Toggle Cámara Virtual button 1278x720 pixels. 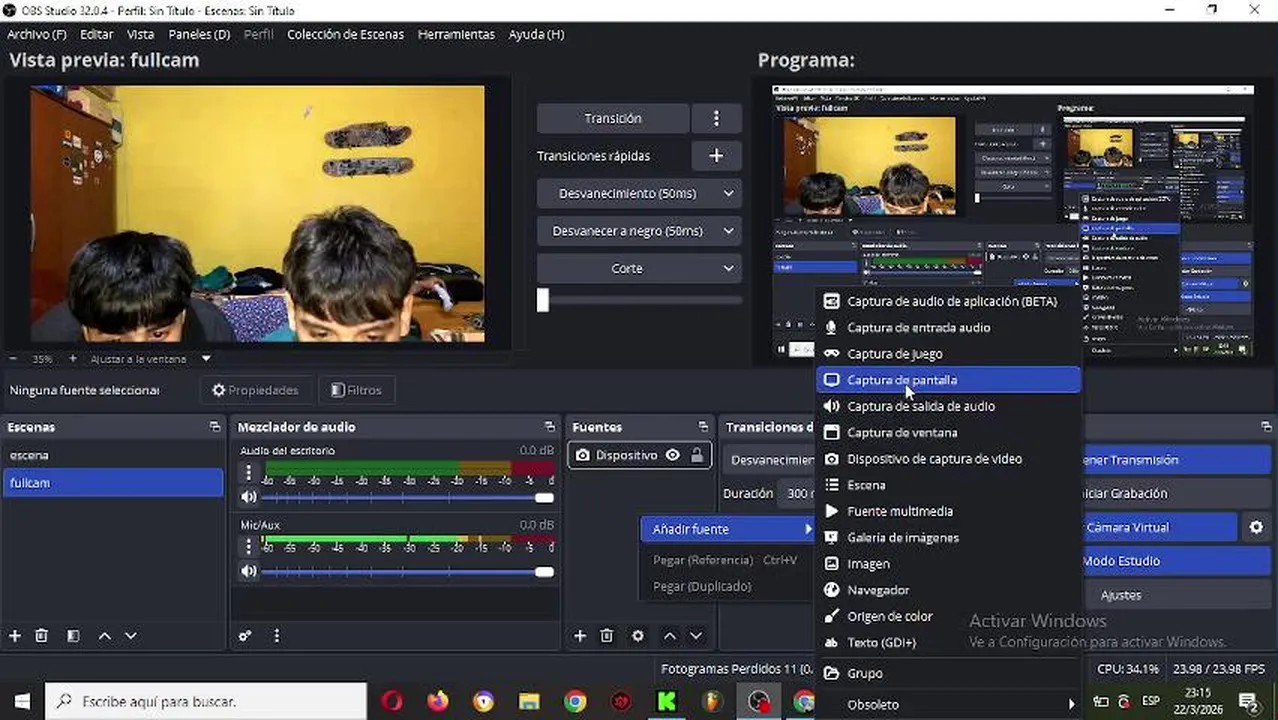pyautogui.click(x=1160, y=527)
